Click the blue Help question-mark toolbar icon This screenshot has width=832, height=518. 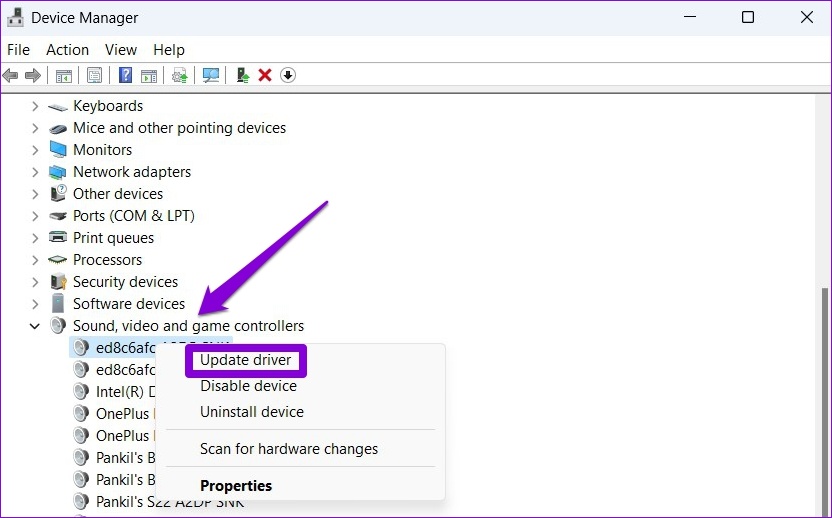point(126,75)
